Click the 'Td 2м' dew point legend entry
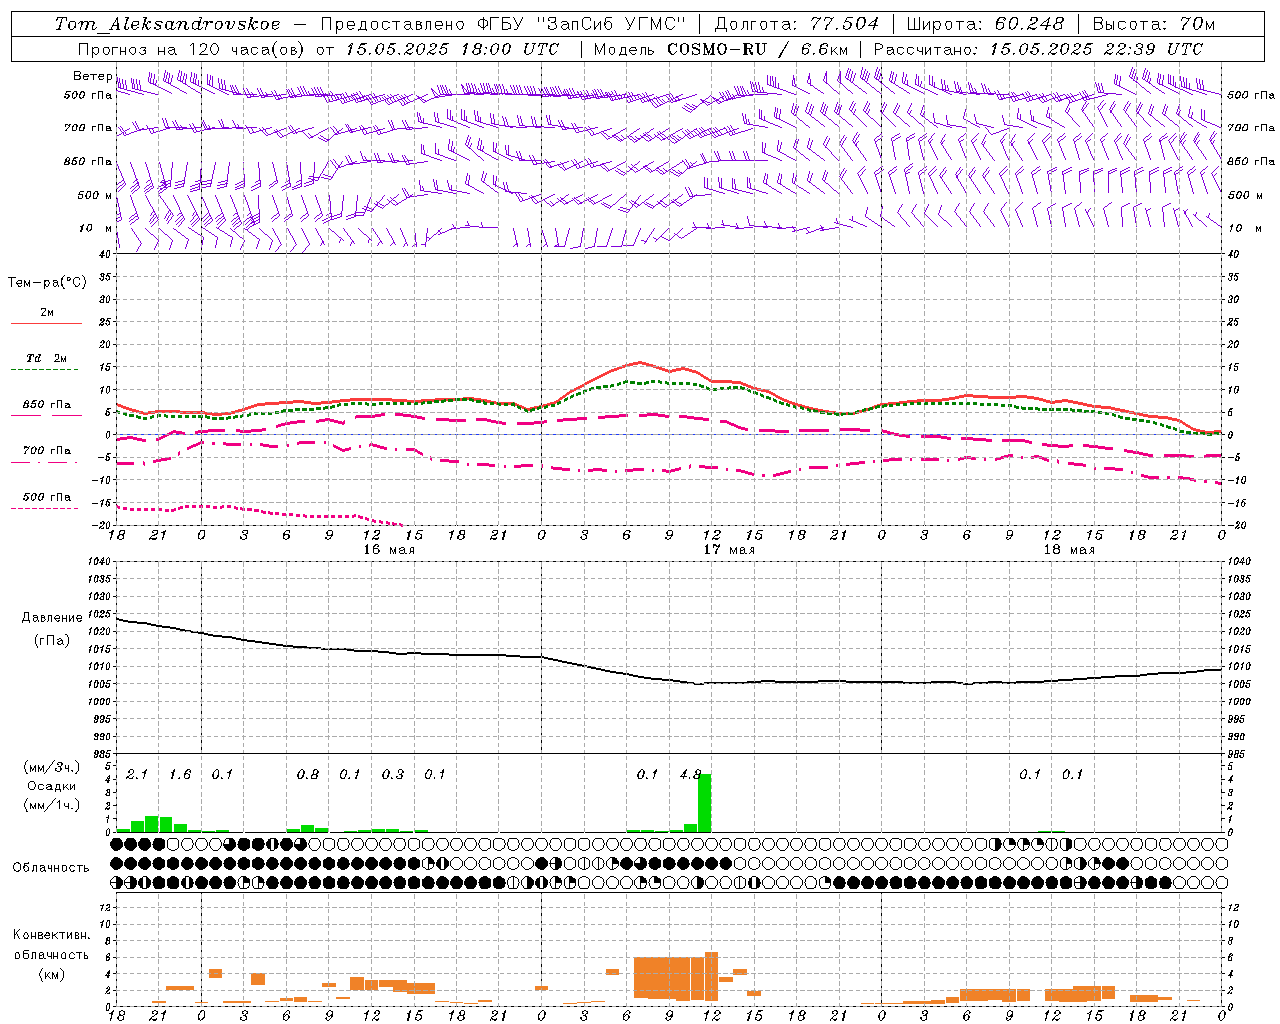1280x1024 pixels. 47,358
